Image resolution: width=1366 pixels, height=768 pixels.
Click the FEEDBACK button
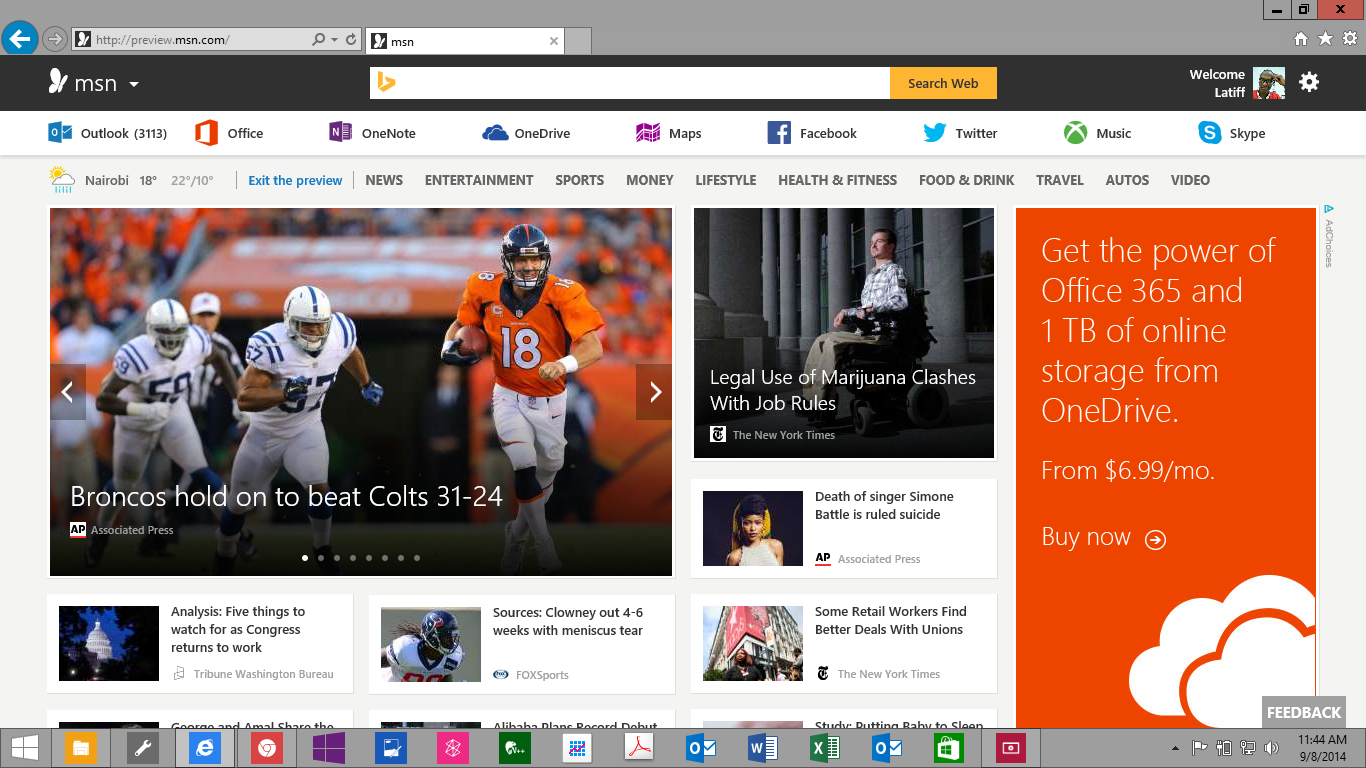click(x=1304, y=712)
